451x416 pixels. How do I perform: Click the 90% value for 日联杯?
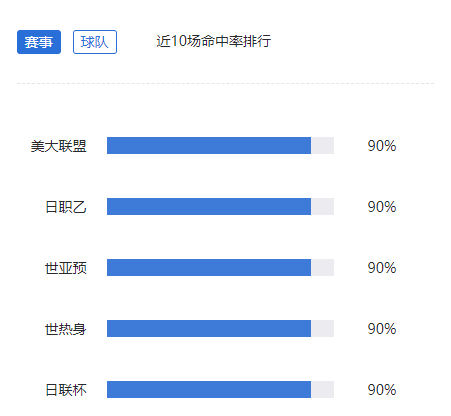click(382, 390)
